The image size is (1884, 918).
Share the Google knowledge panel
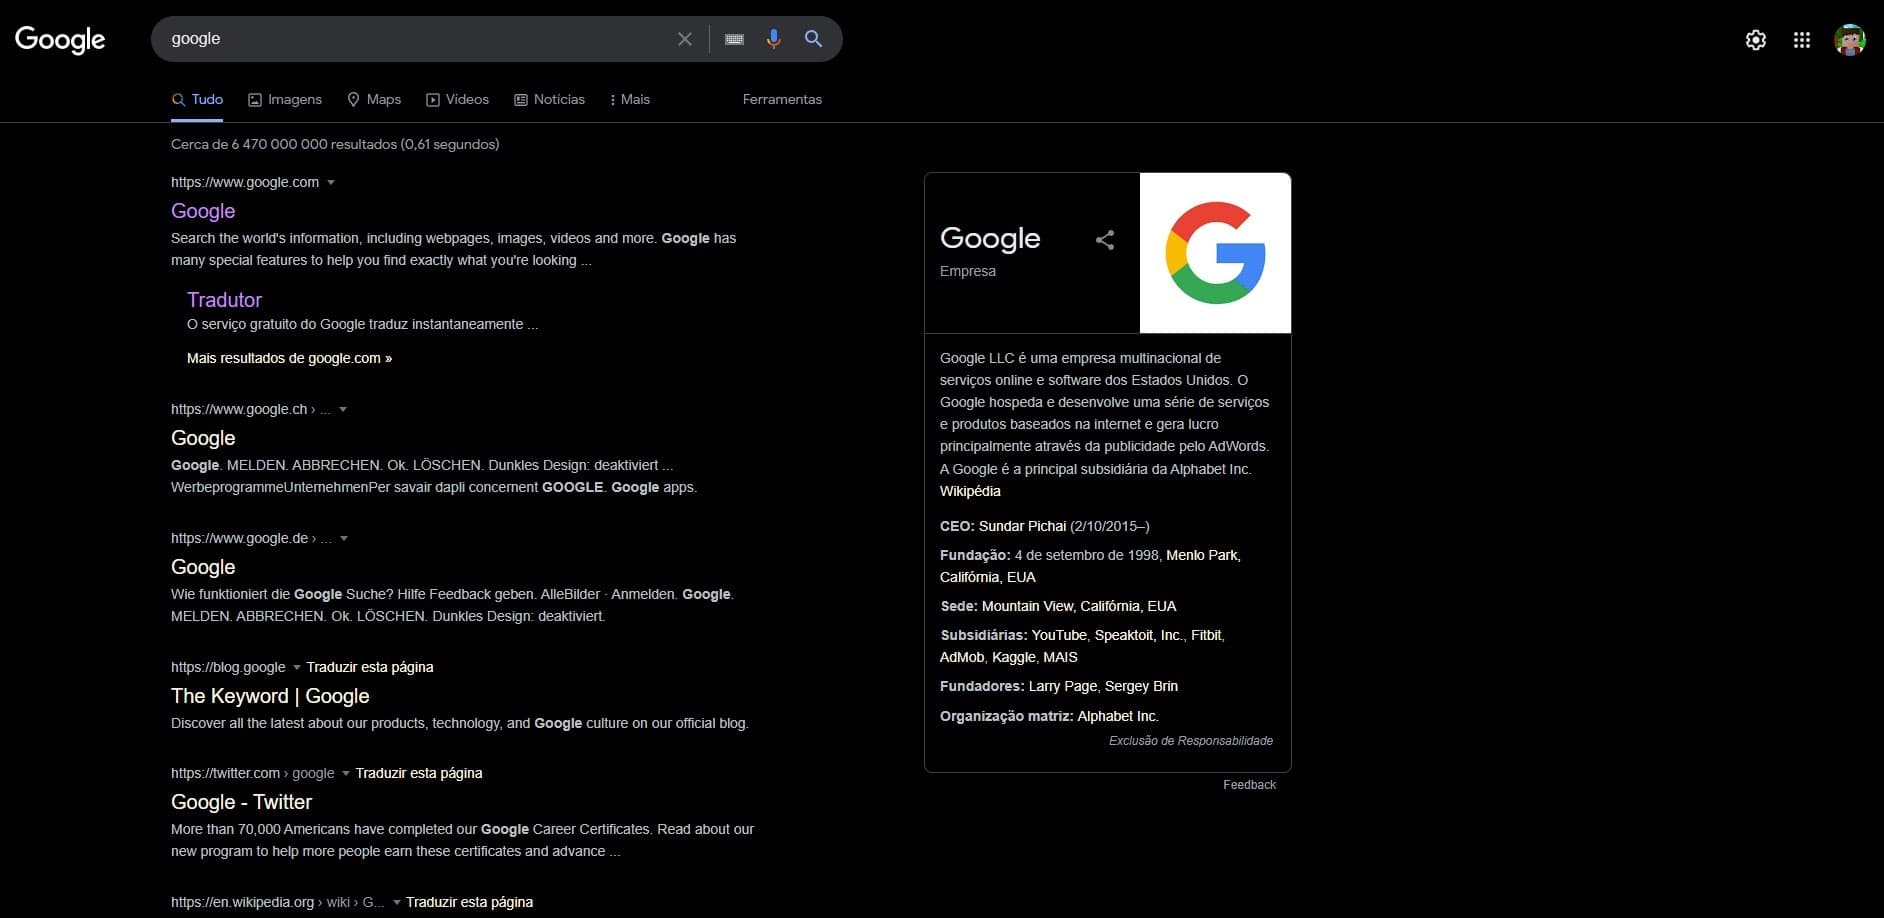click(x=1105, y=240)
